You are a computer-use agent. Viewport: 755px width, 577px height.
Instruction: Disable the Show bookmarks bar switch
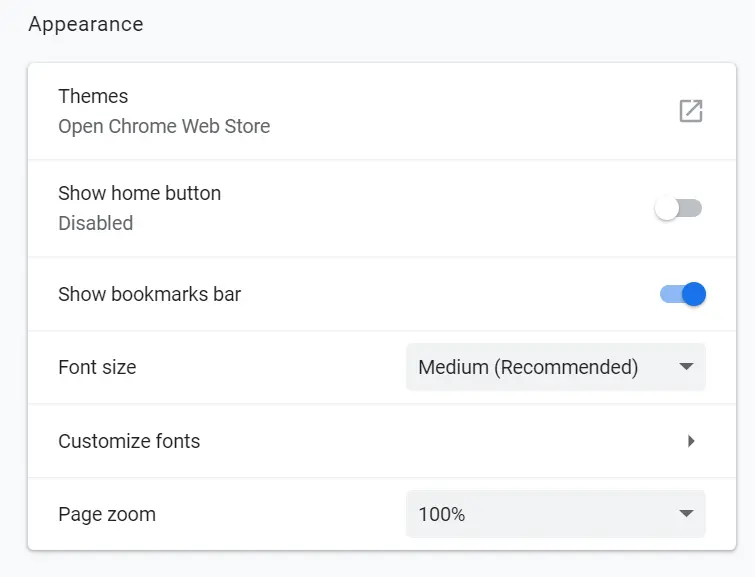point(683,294)
